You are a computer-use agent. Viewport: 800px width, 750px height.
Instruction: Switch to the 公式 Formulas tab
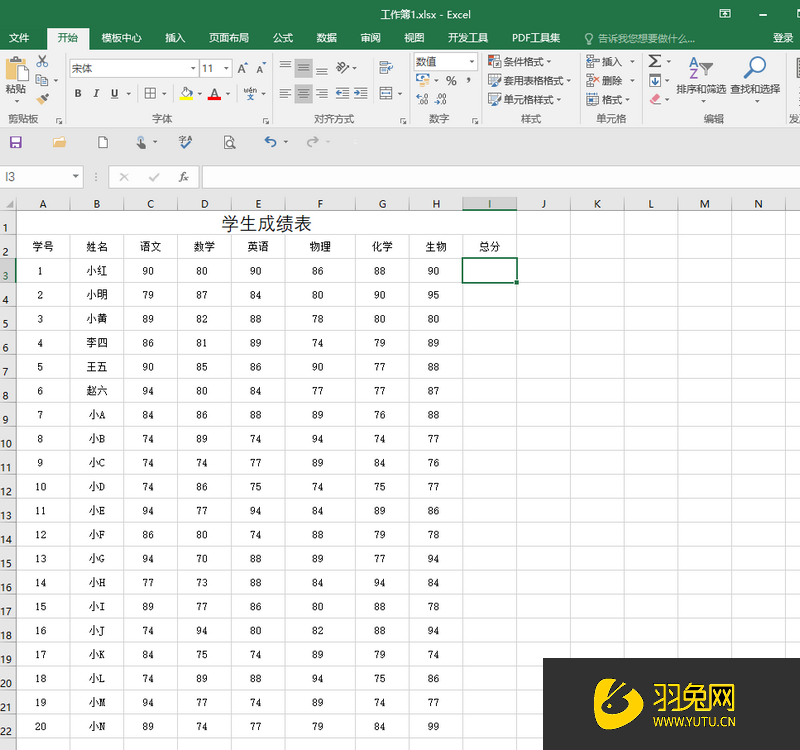click(283, 38)
